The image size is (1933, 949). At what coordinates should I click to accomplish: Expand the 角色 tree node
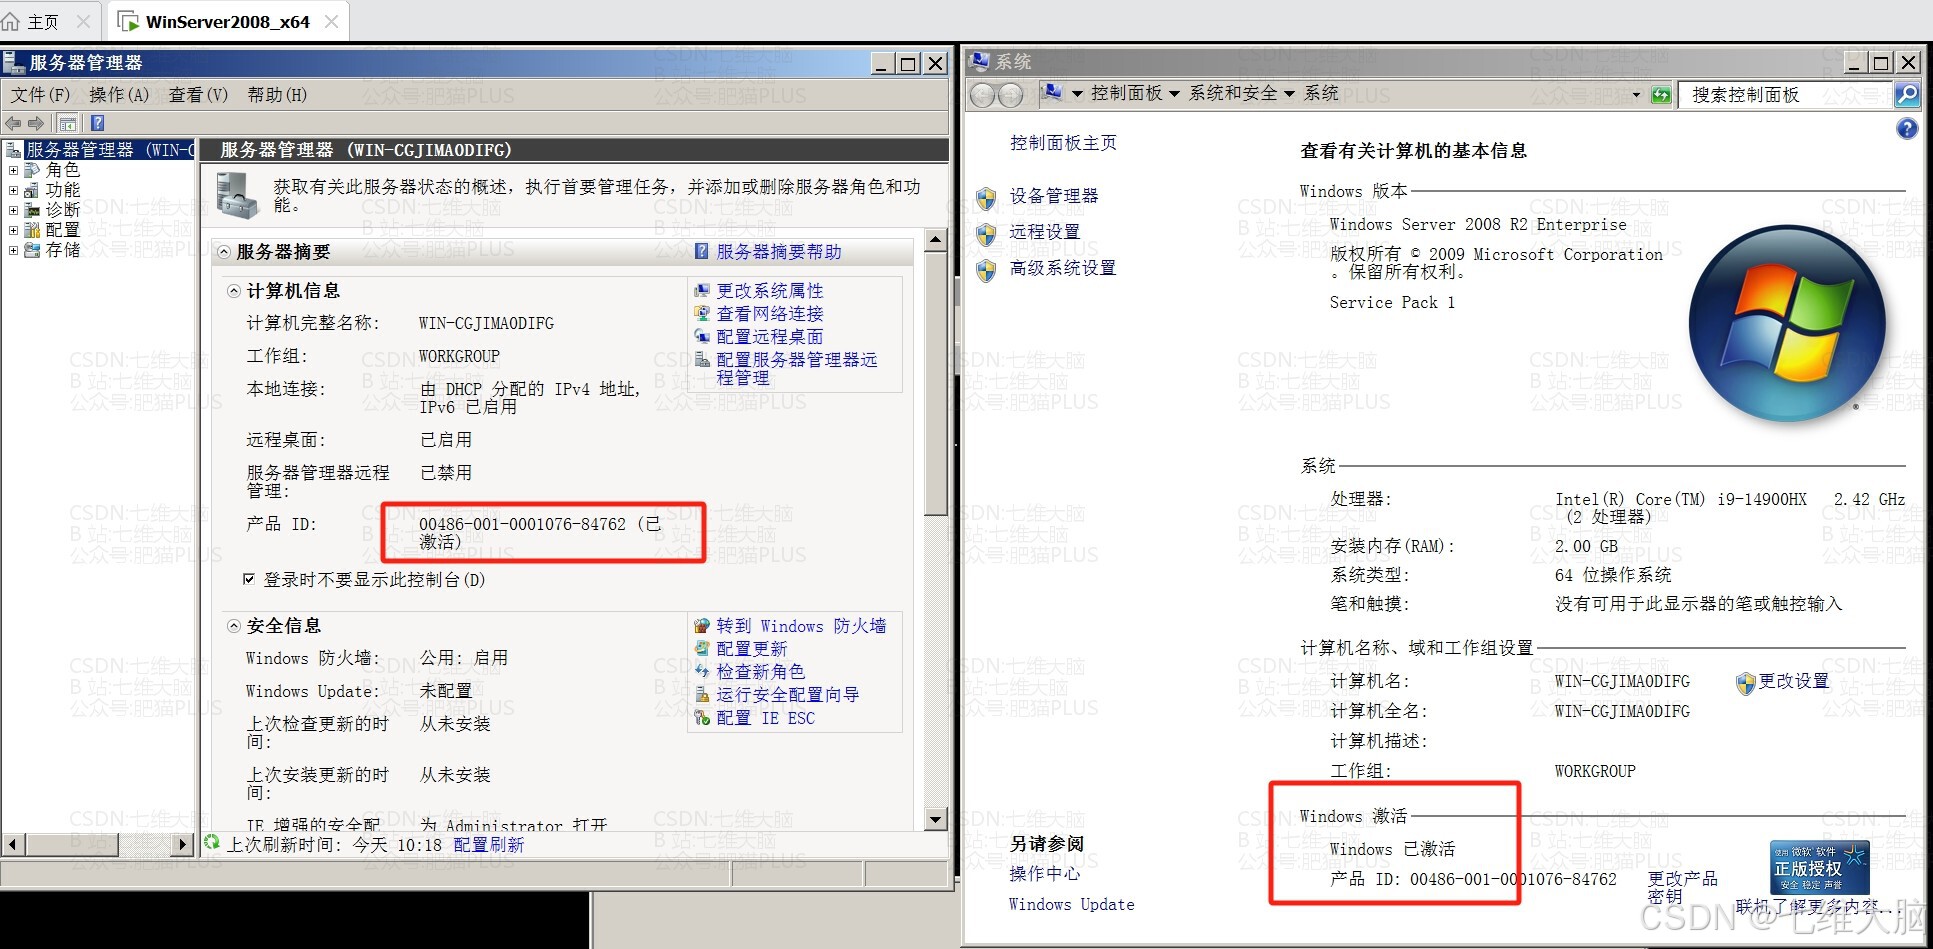coord(13,170)
